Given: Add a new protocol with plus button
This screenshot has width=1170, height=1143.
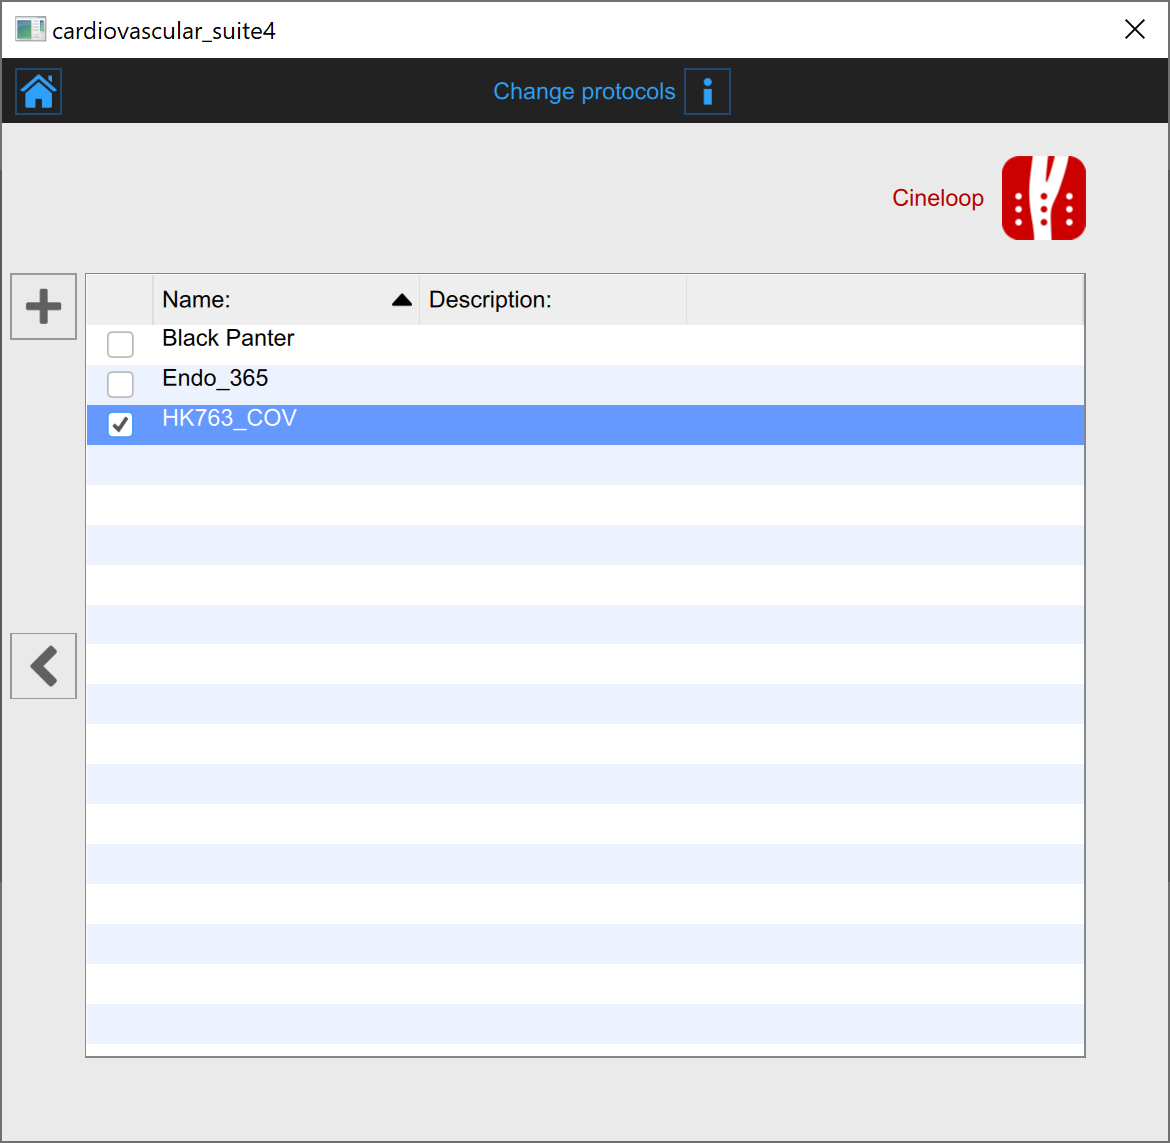Looking at the screenshot, I should [x=43, y=306].
